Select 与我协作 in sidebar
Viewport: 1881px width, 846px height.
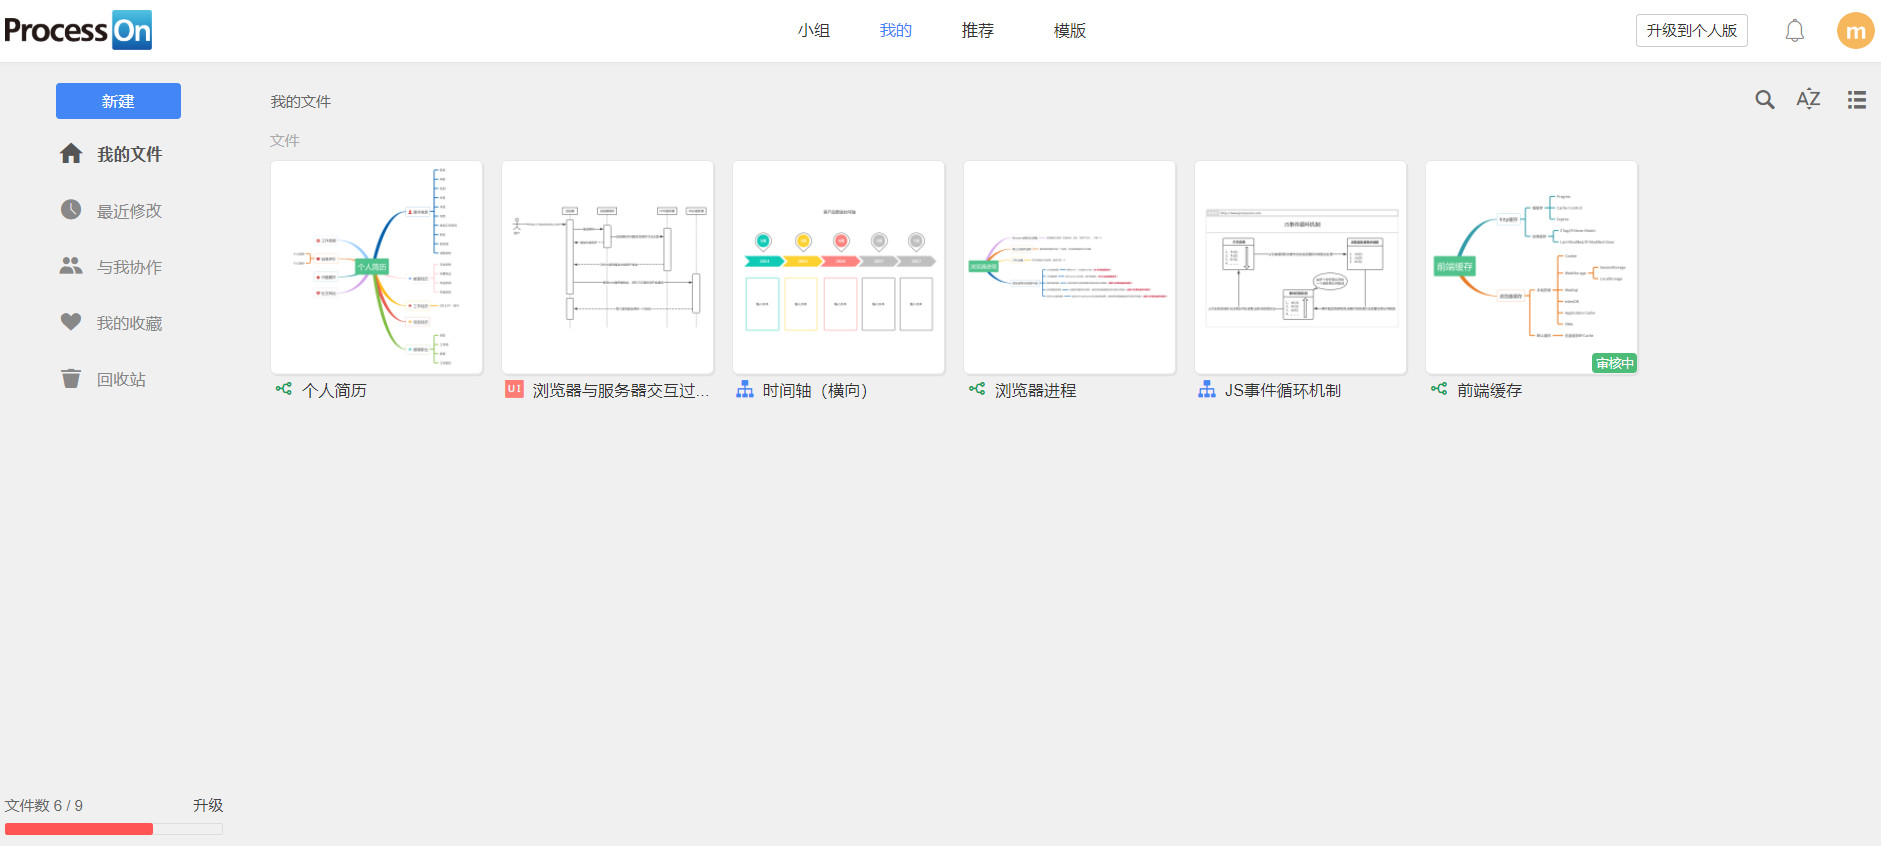tap(130, 267)
